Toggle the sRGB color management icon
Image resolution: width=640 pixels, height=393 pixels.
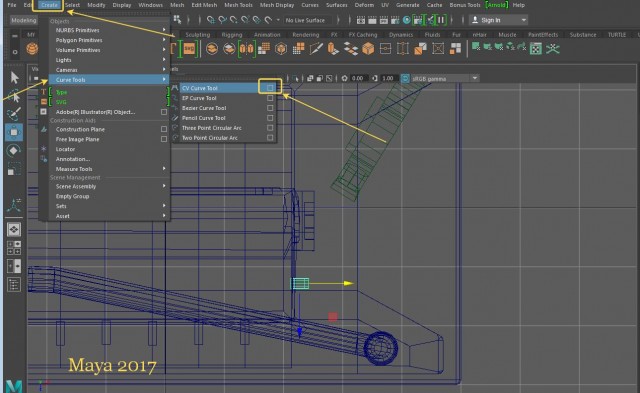coord(405,78)
